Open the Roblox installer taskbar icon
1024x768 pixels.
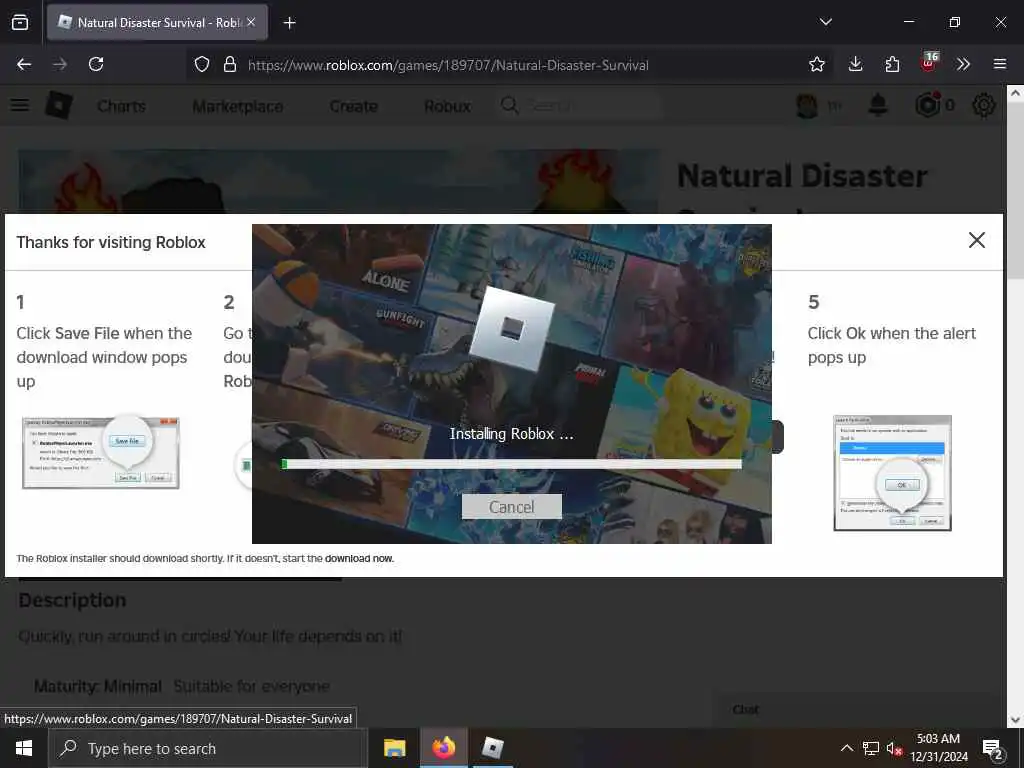point(492,748)
